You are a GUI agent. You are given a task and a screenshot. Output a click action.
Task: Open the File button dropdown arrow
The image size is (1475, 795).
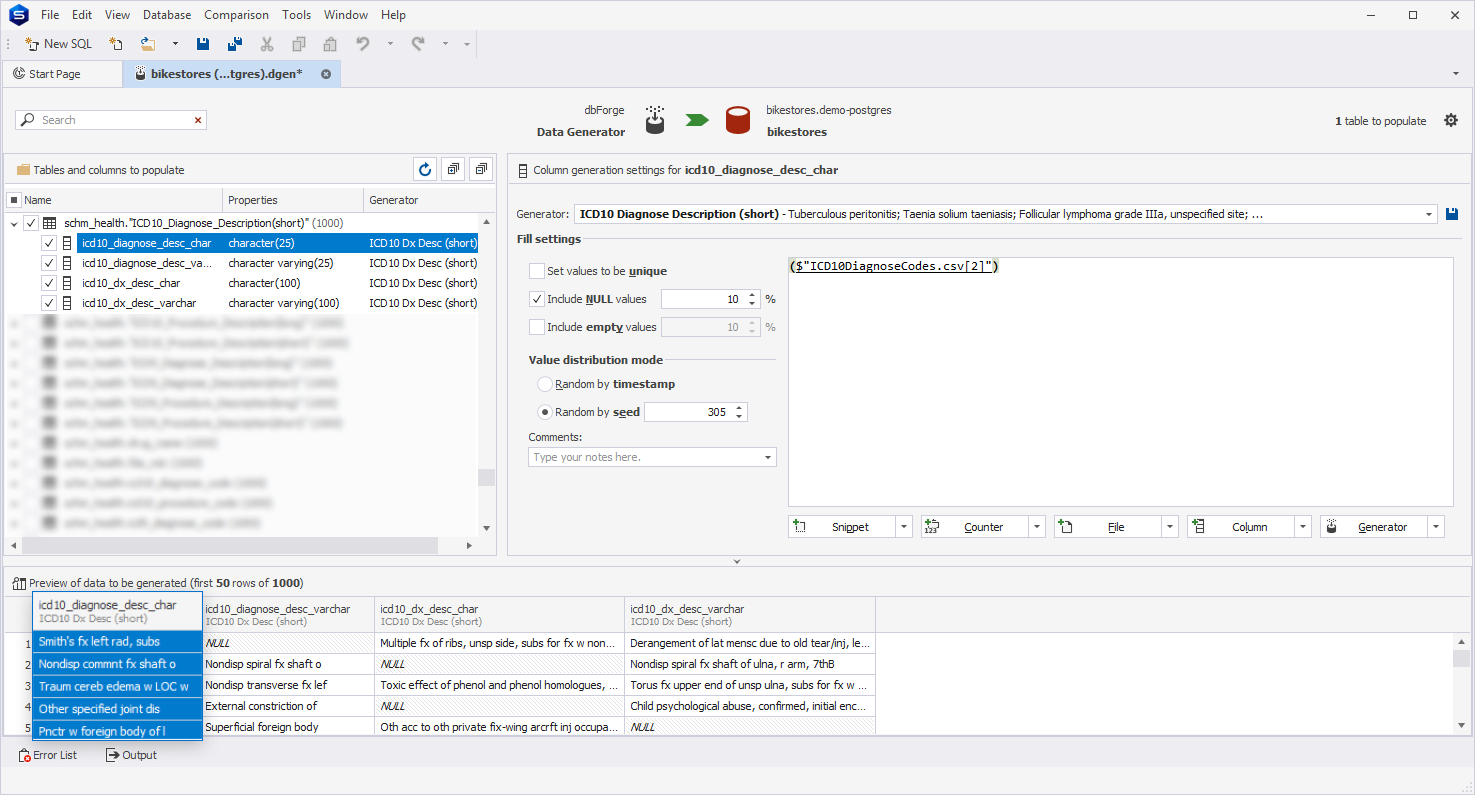[x=1170, y=527]
